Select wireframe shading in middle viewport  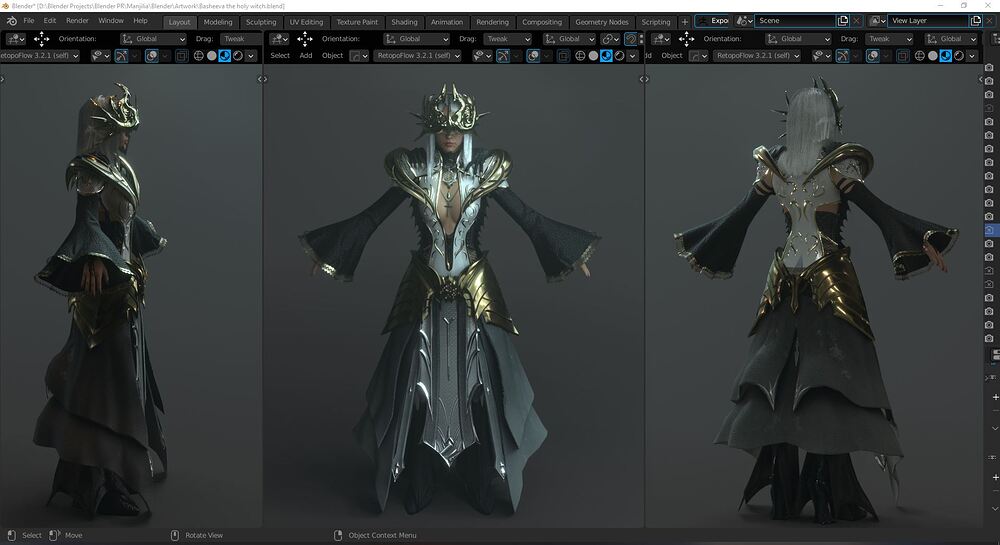pos(580,55)
